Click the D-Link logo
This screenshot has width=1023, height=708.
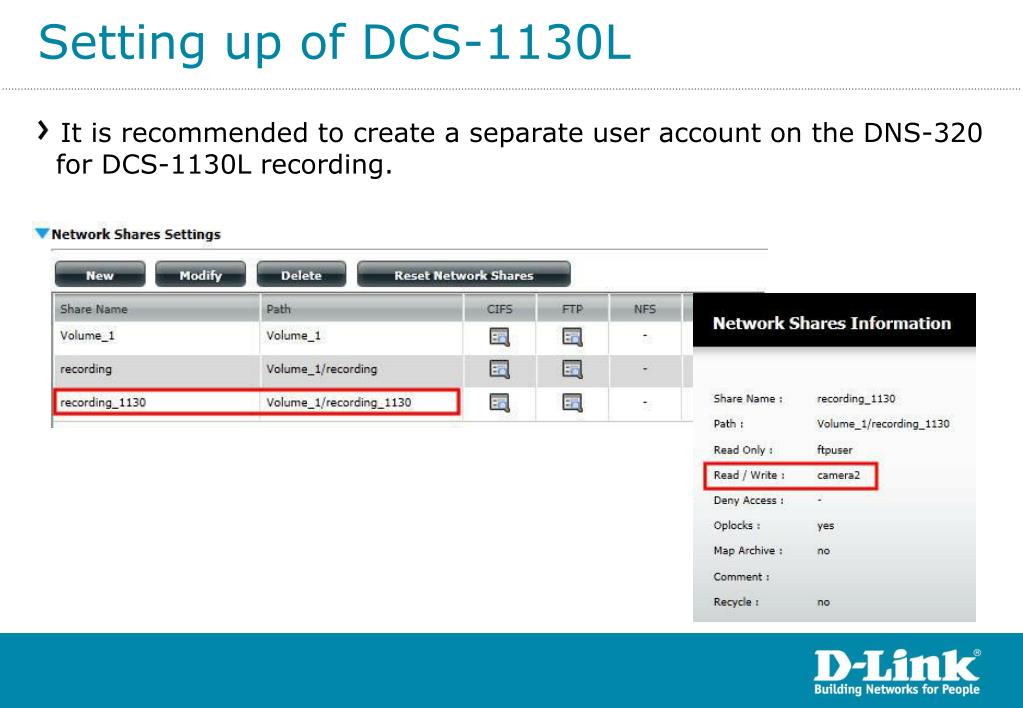tap(896, 672)
